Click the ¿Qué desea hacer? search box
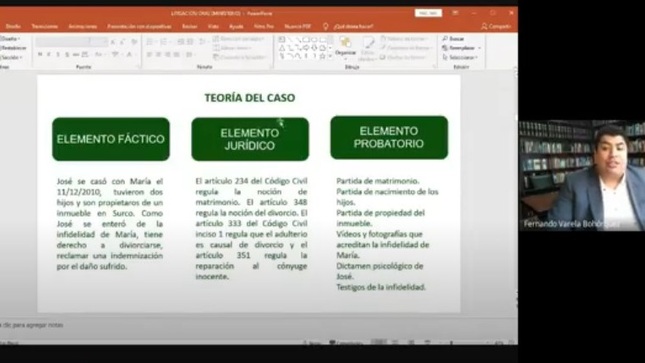Viewport: 645px width, 363px height. pos(353,26)
